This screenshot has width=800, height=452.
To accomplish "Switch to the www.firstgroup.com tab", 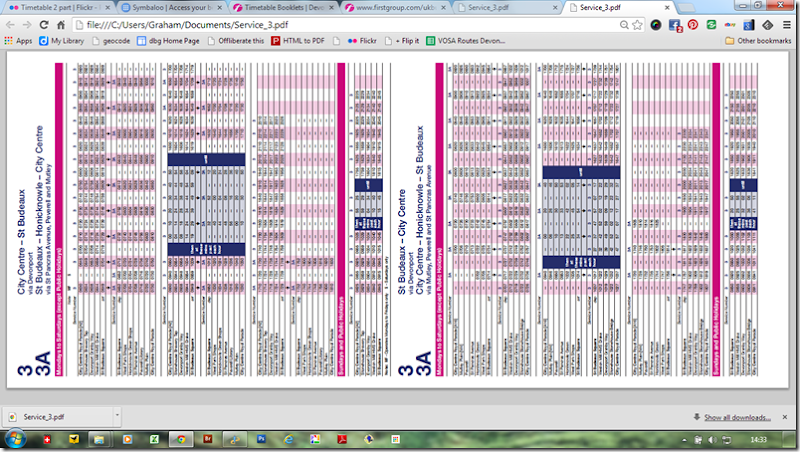I will 397,8.
